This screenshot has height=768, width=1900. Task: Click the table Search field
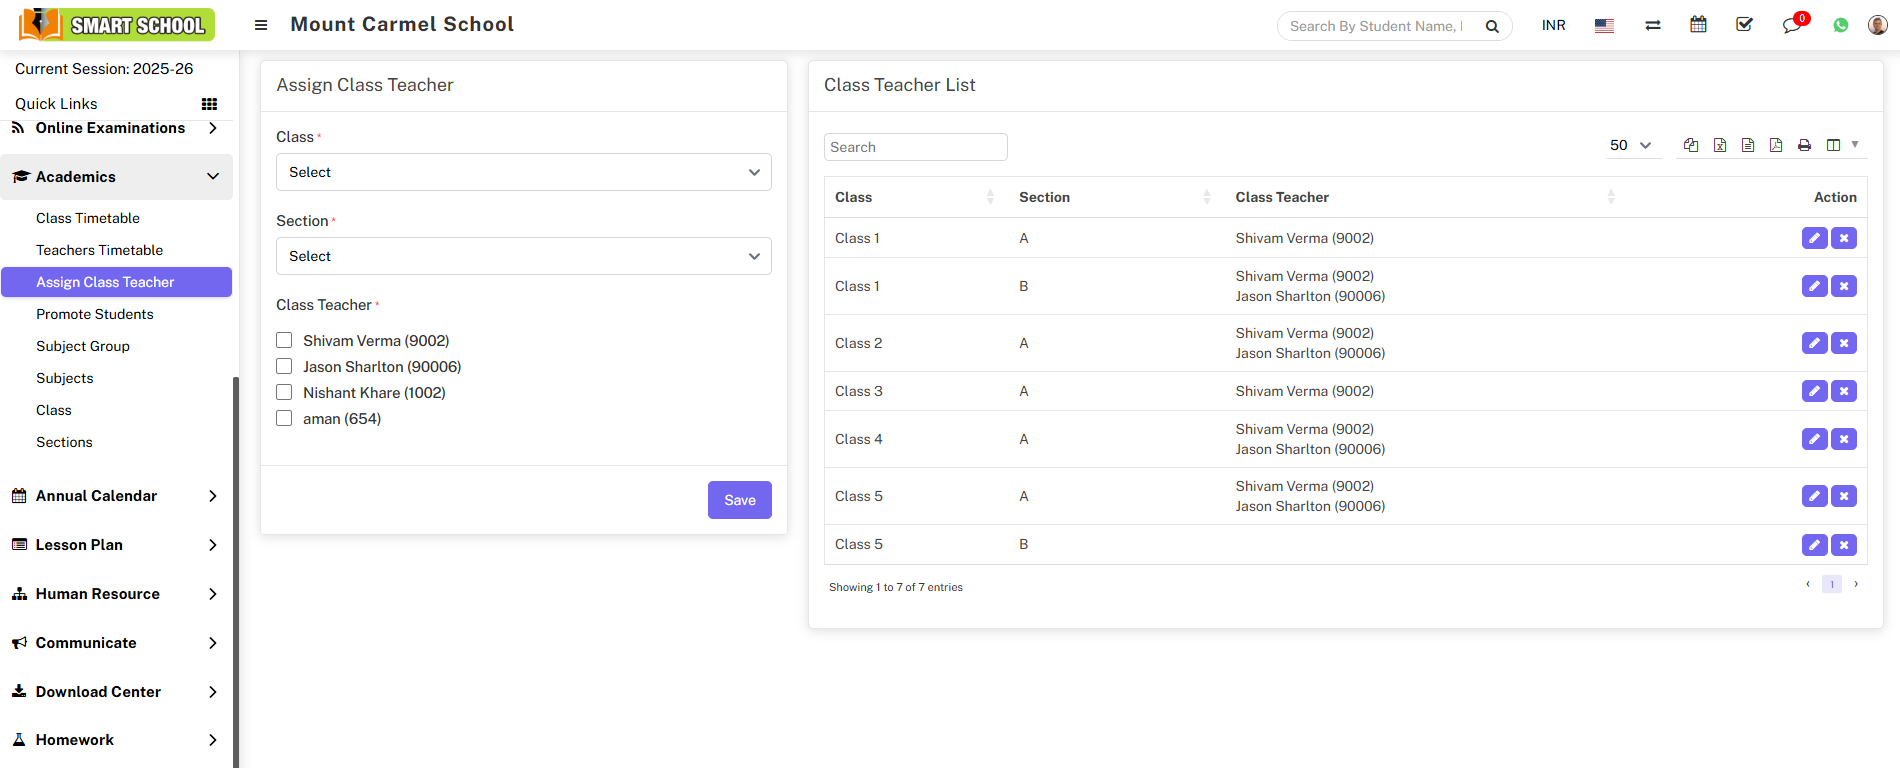coord(916,147)
